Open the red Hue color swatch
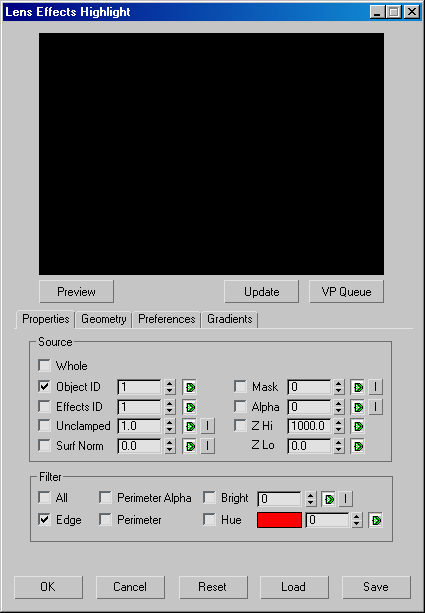The image size is (425, 613). 279,520
